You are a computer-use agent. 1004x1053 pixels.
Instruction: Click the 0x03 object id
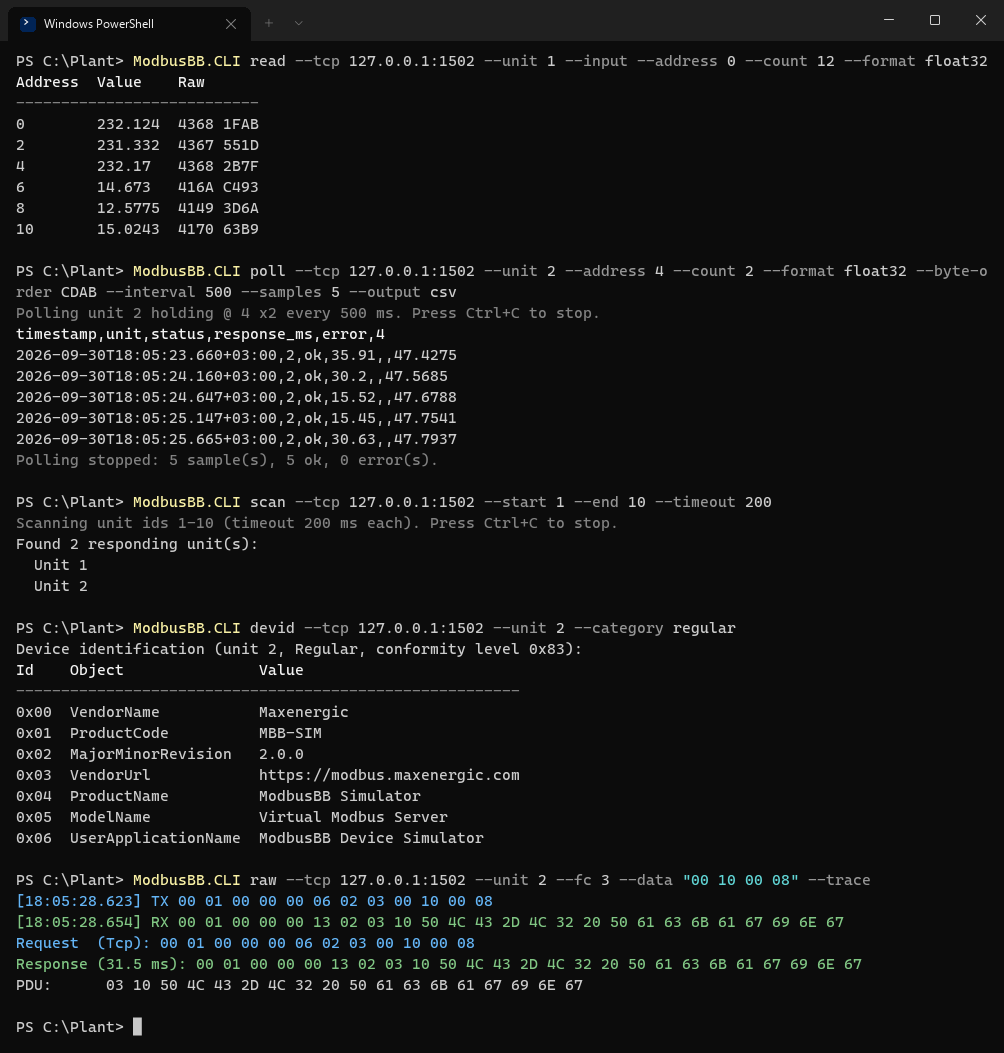34,775
